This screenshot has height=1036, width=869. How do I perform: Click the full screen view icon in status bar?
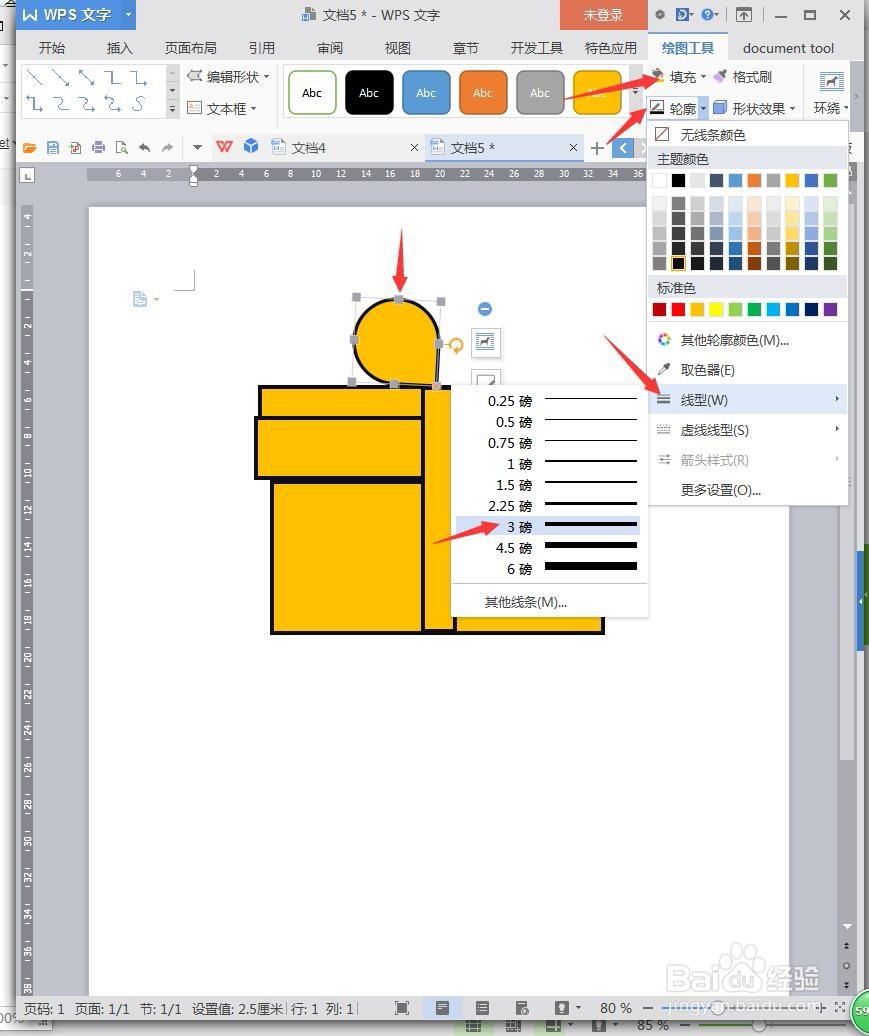pyautogui.click(x=402, y=1008)
